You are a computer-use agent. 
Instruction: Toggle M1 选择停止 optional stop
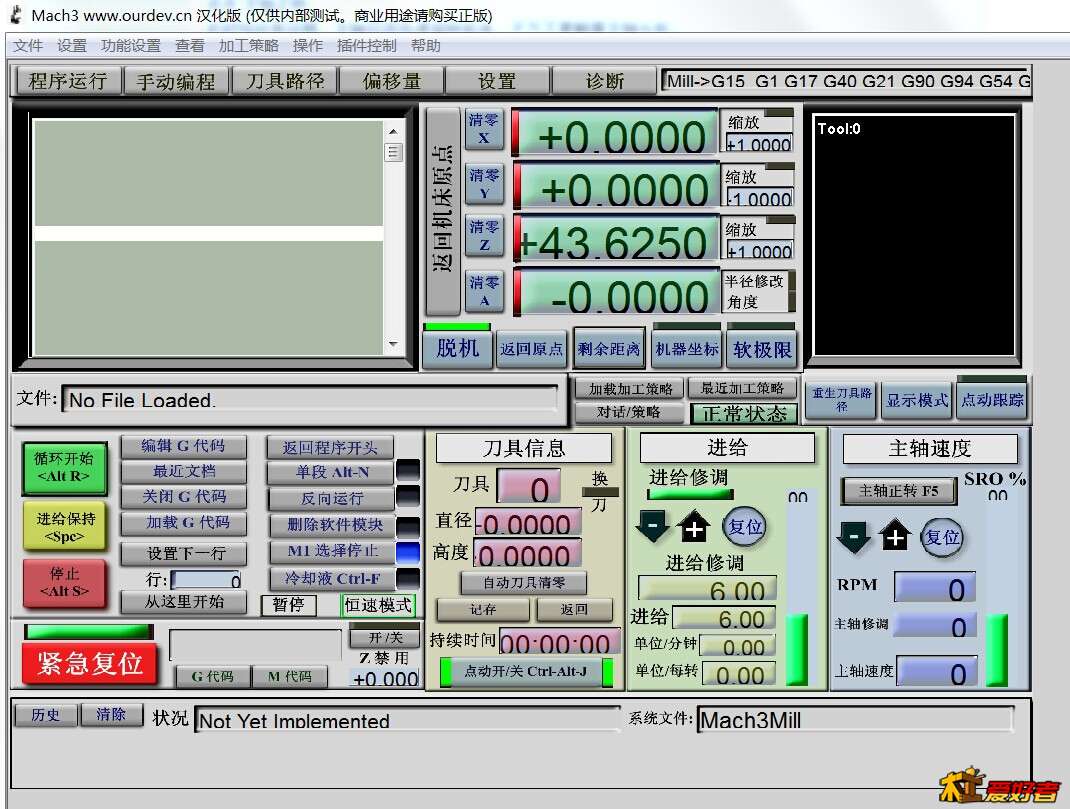pos(332,551)
